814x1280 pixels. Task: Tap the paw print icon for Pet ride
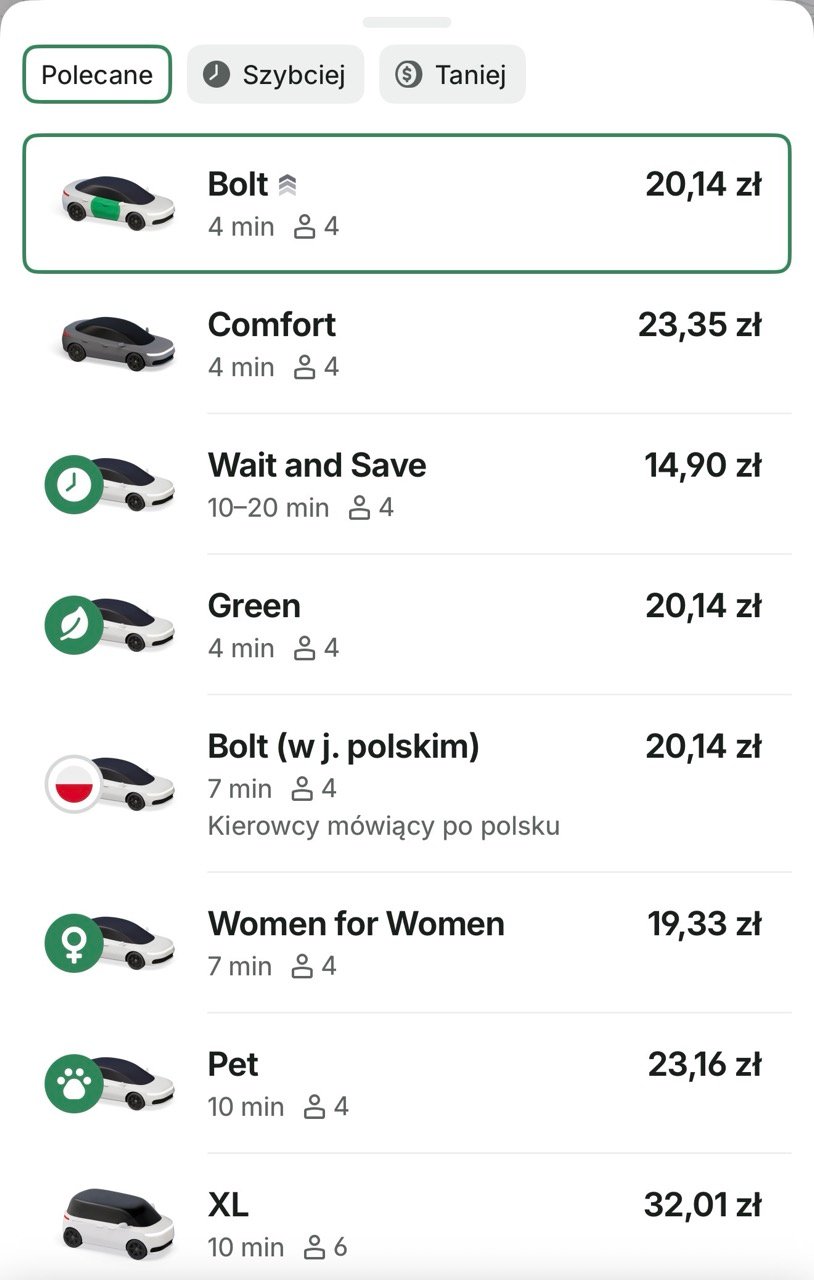pyautogui.click(x=74, y=1084)
